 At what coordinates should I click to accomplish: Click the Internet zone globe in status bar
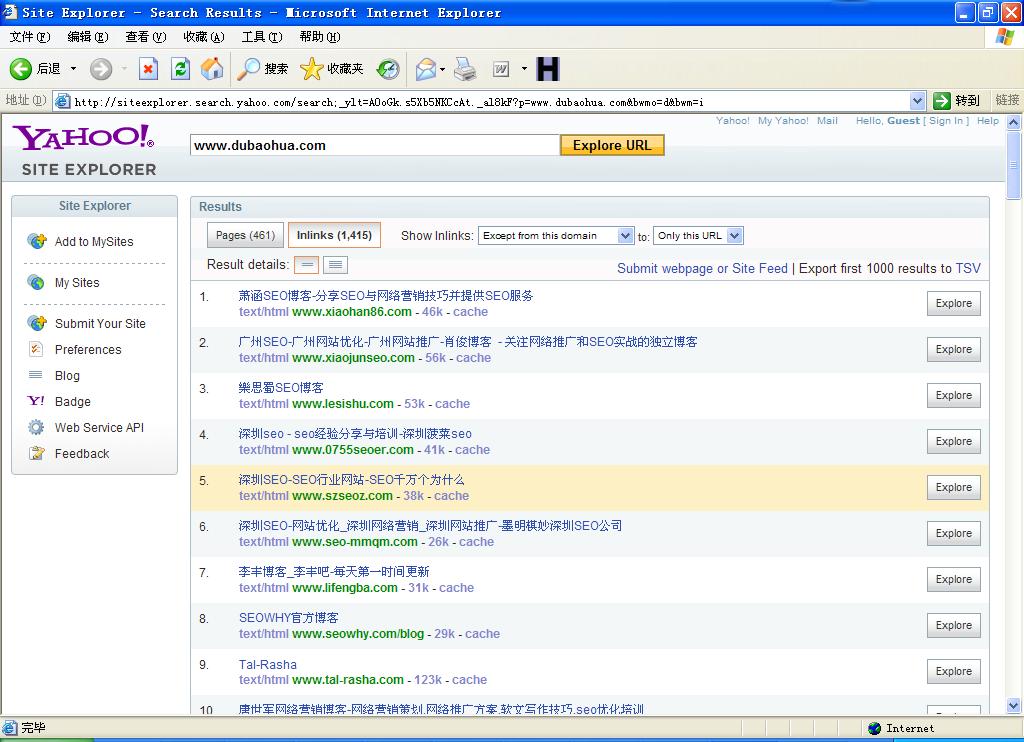coord(874,728)
